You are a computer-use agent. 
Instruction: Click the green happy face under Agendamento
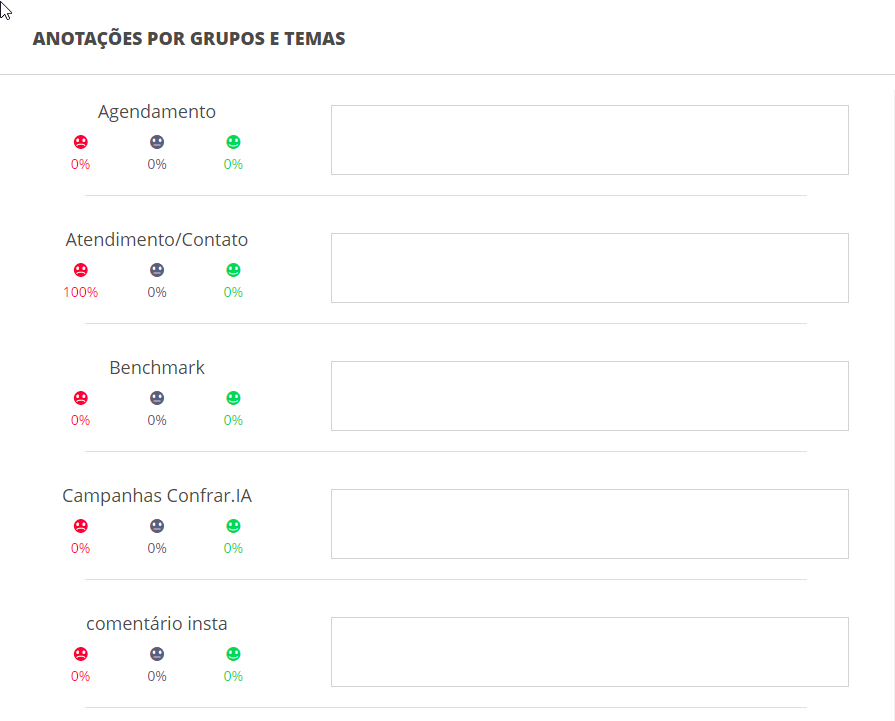pyautogui.click(x=233, y=142)
